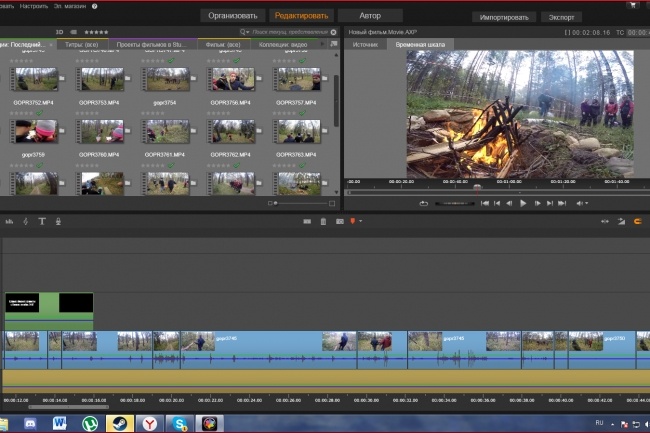Click the Импортировать button
Screen dimensions: 650x433
pos(504,17)
